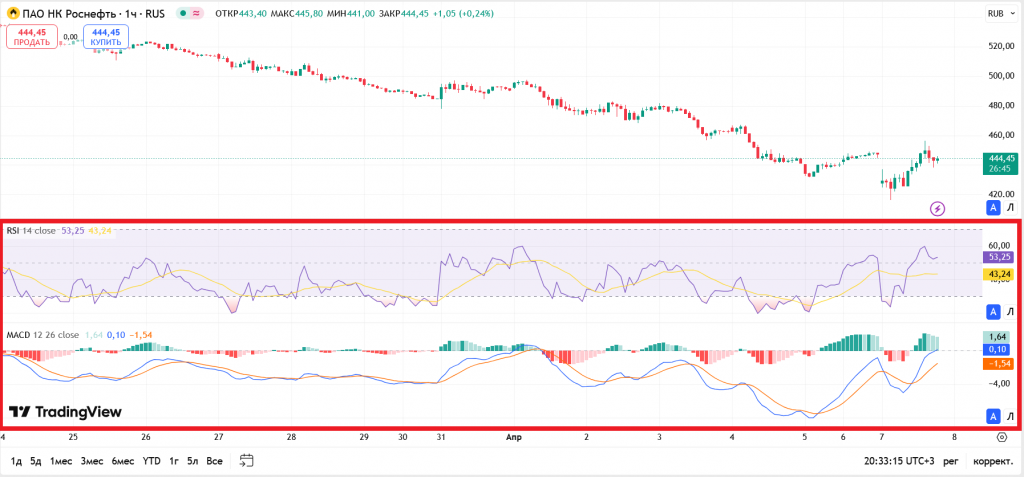Viewport: 1024px width, 477px height.
Task: Select the 5д time range
Action: [x=36, y=461]
